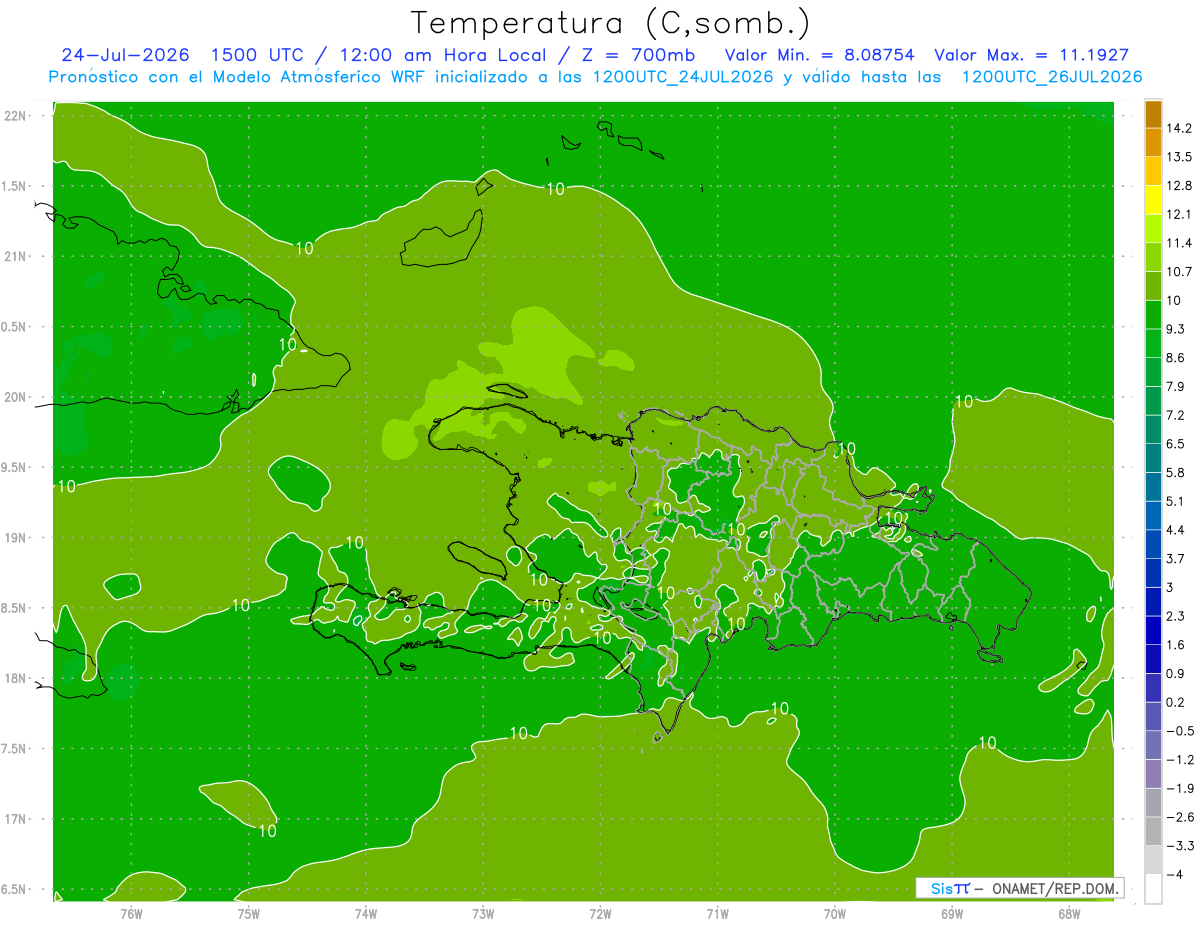Click the '70W' longitude label

[x=835, y=914]
